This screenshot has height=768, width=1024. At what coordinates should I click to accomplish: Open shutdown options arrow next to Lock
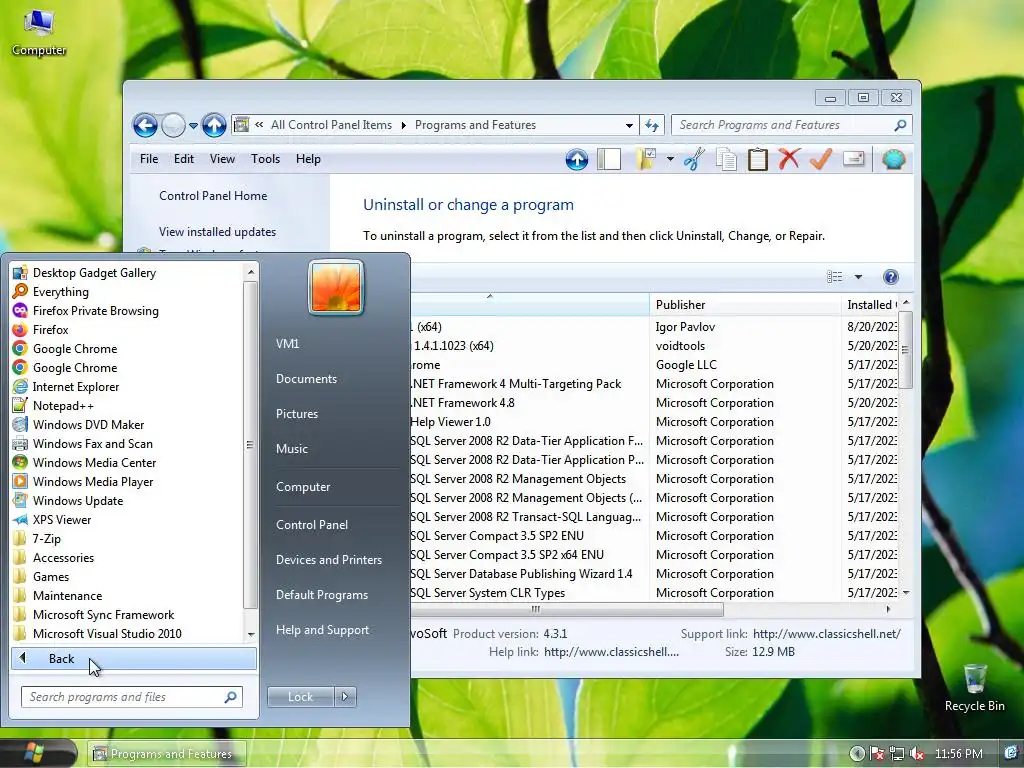pos(345,697)
